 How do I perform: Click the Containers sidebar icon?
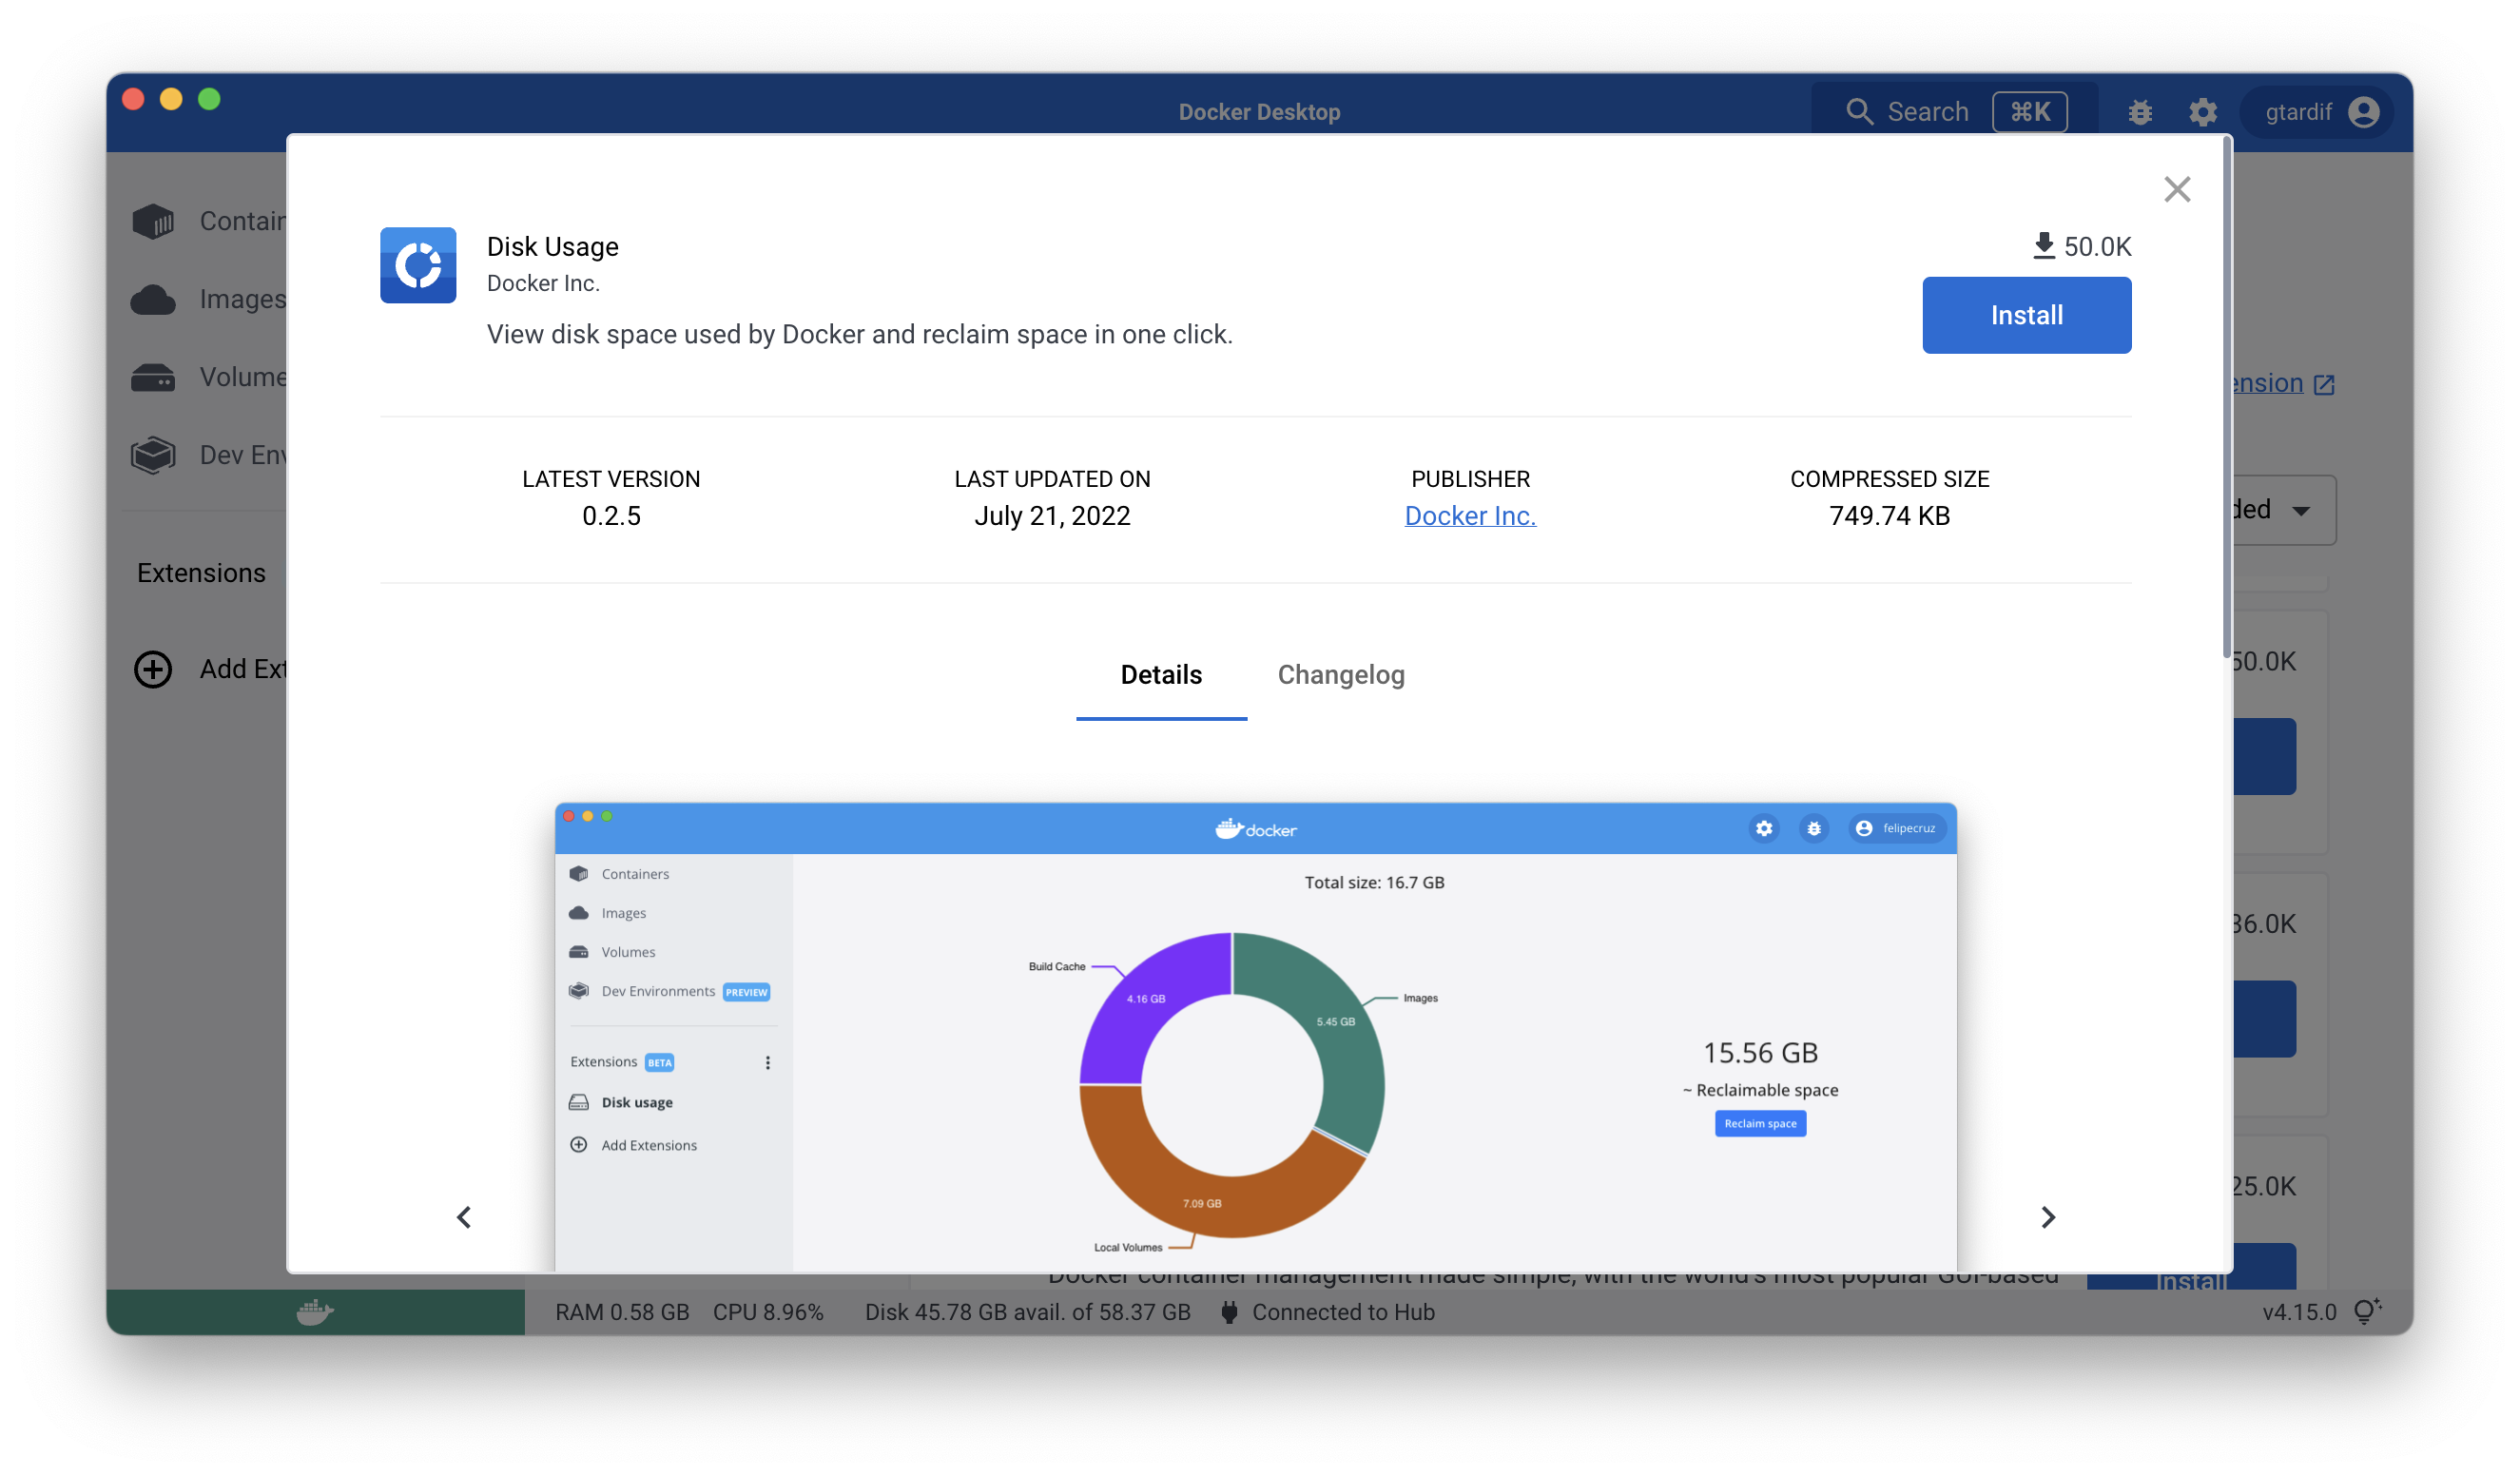click(153, 220)
